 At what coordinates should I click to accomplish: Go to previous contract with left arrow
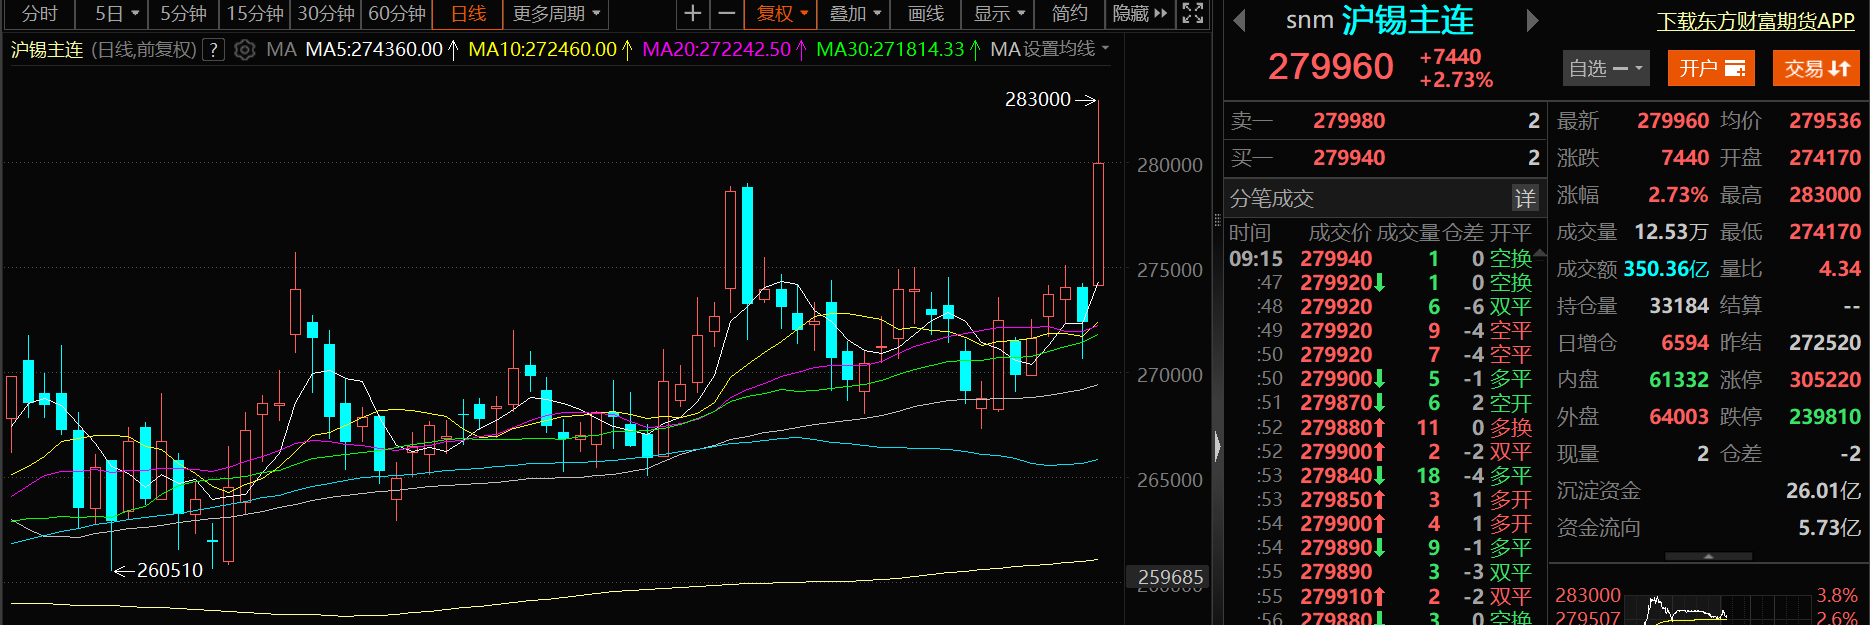click(x=1239, y=20)
